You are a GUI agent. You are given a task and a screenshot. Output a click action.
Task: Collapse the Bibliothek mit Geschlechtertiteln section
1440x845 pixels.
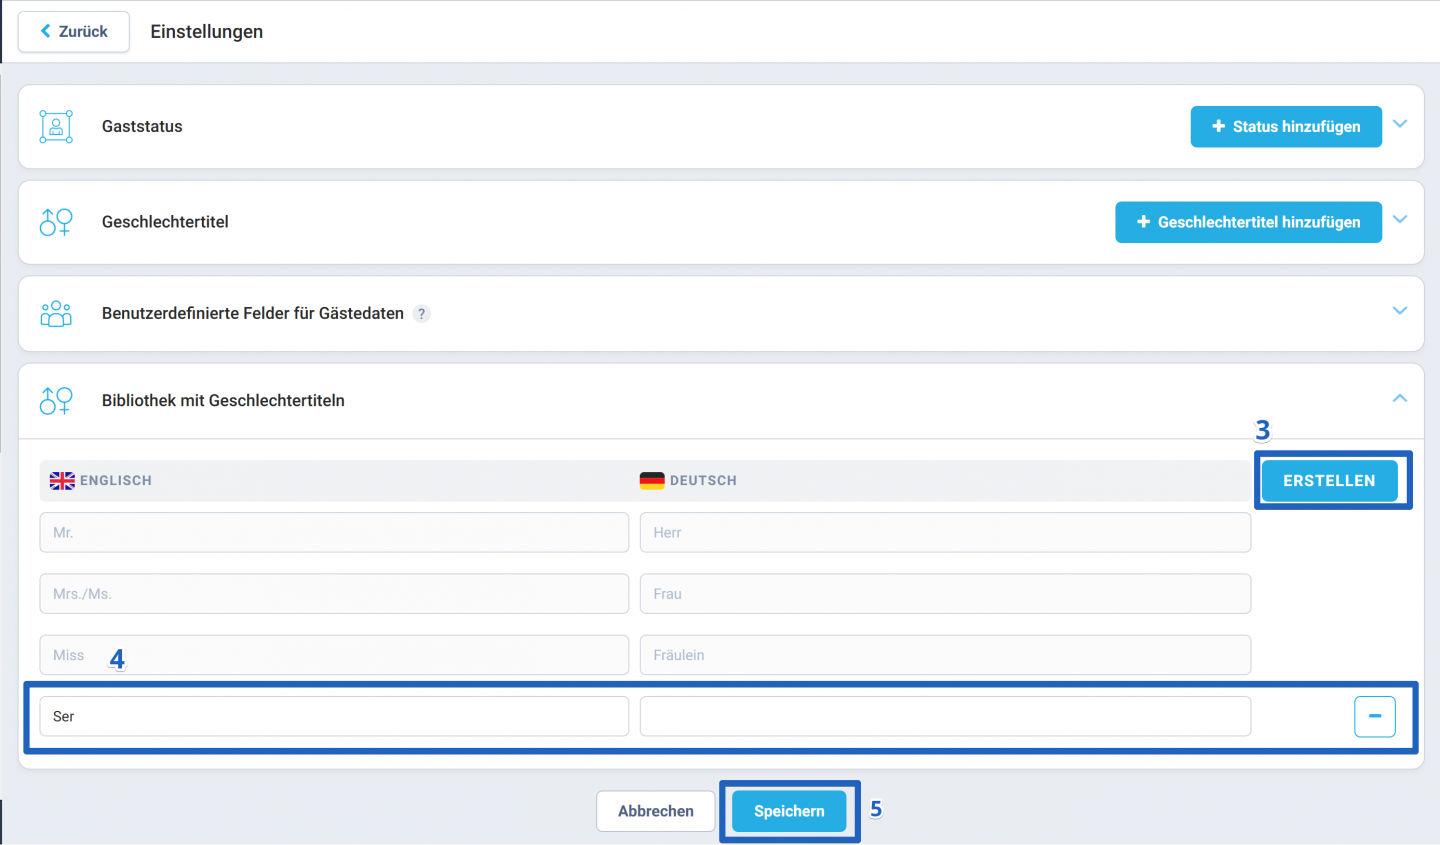1400,398
